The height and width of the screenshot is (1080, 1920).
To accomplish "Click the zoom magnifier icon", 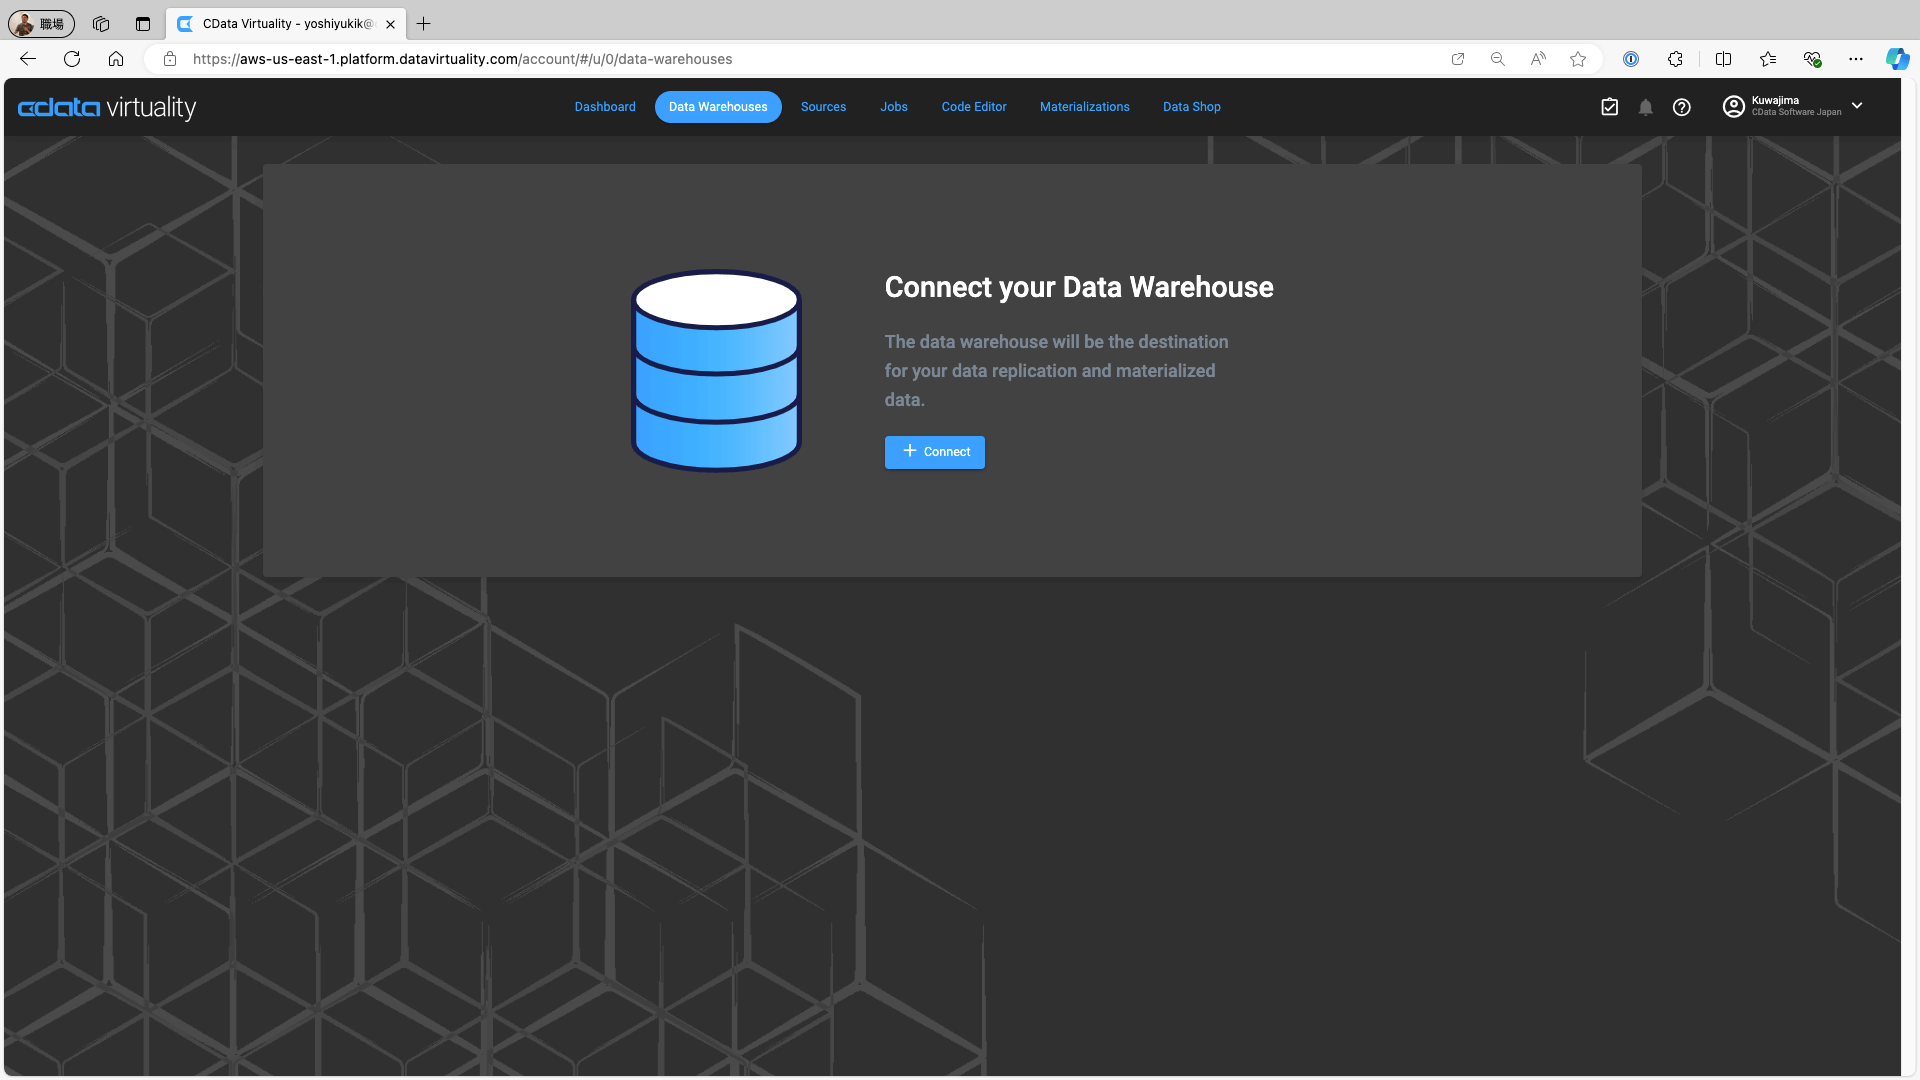I will click(1498, 59).
